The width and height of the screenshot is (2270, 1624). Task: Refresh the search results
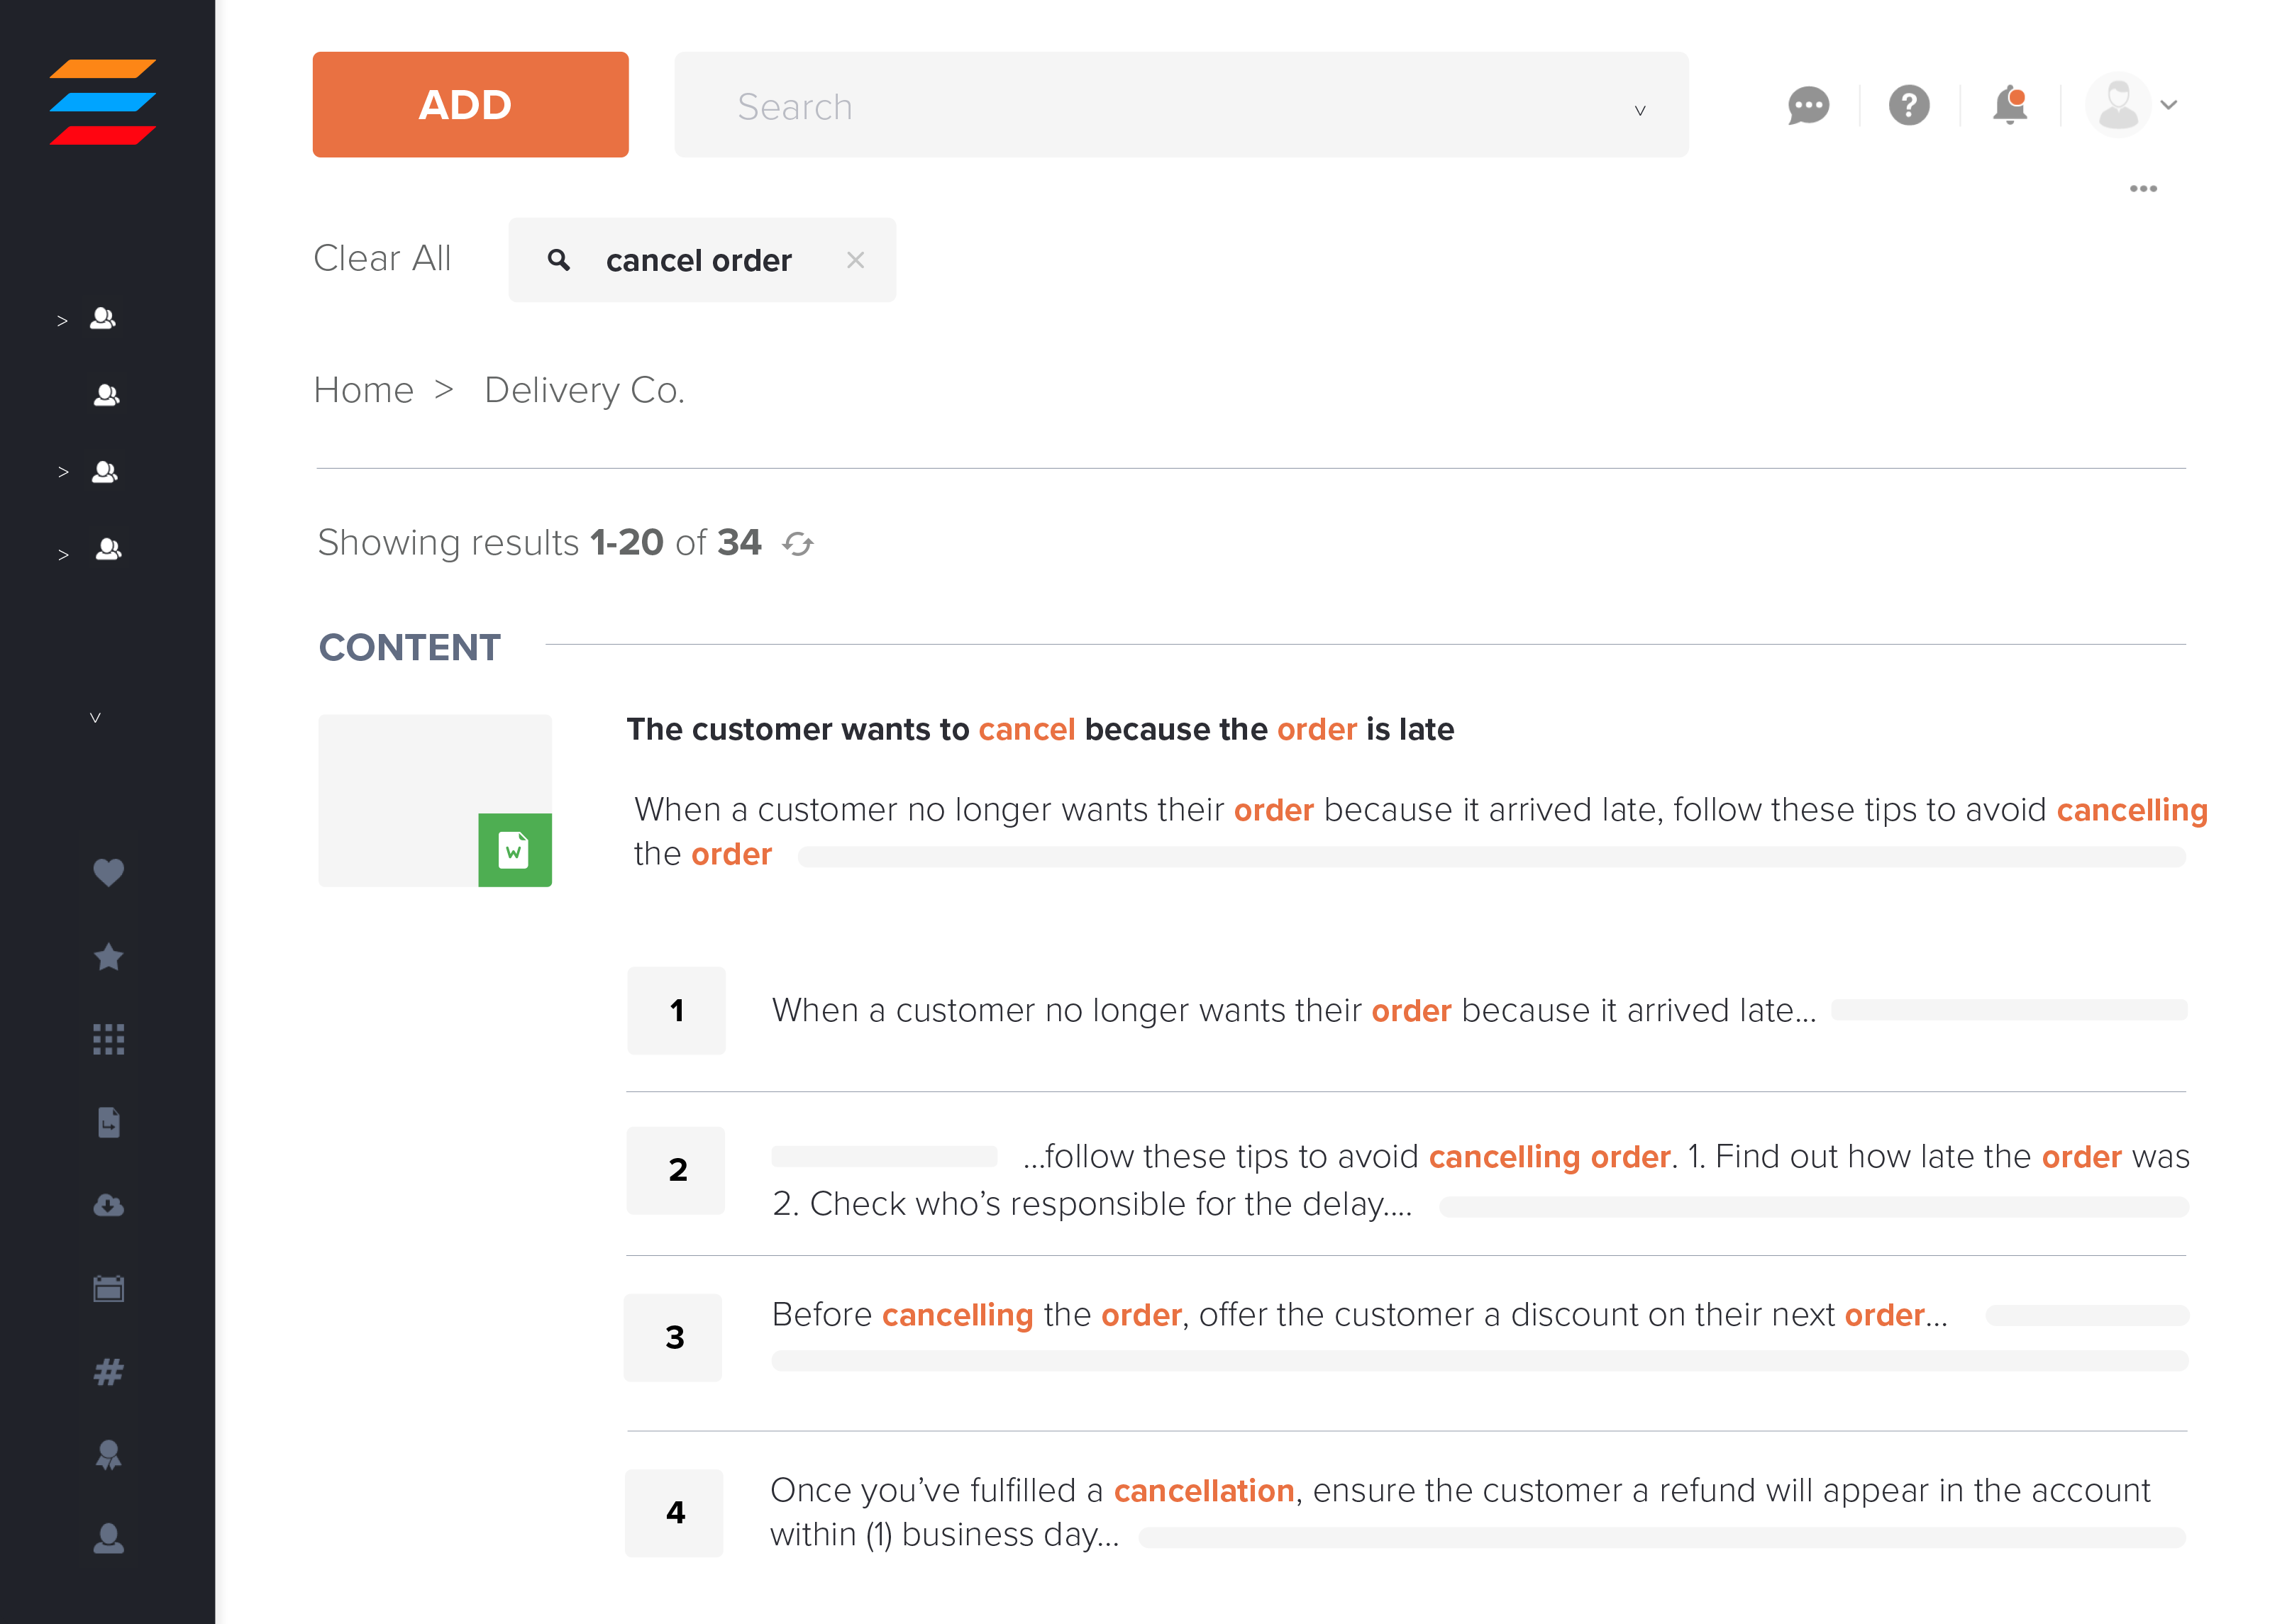[x=798, y=544]
